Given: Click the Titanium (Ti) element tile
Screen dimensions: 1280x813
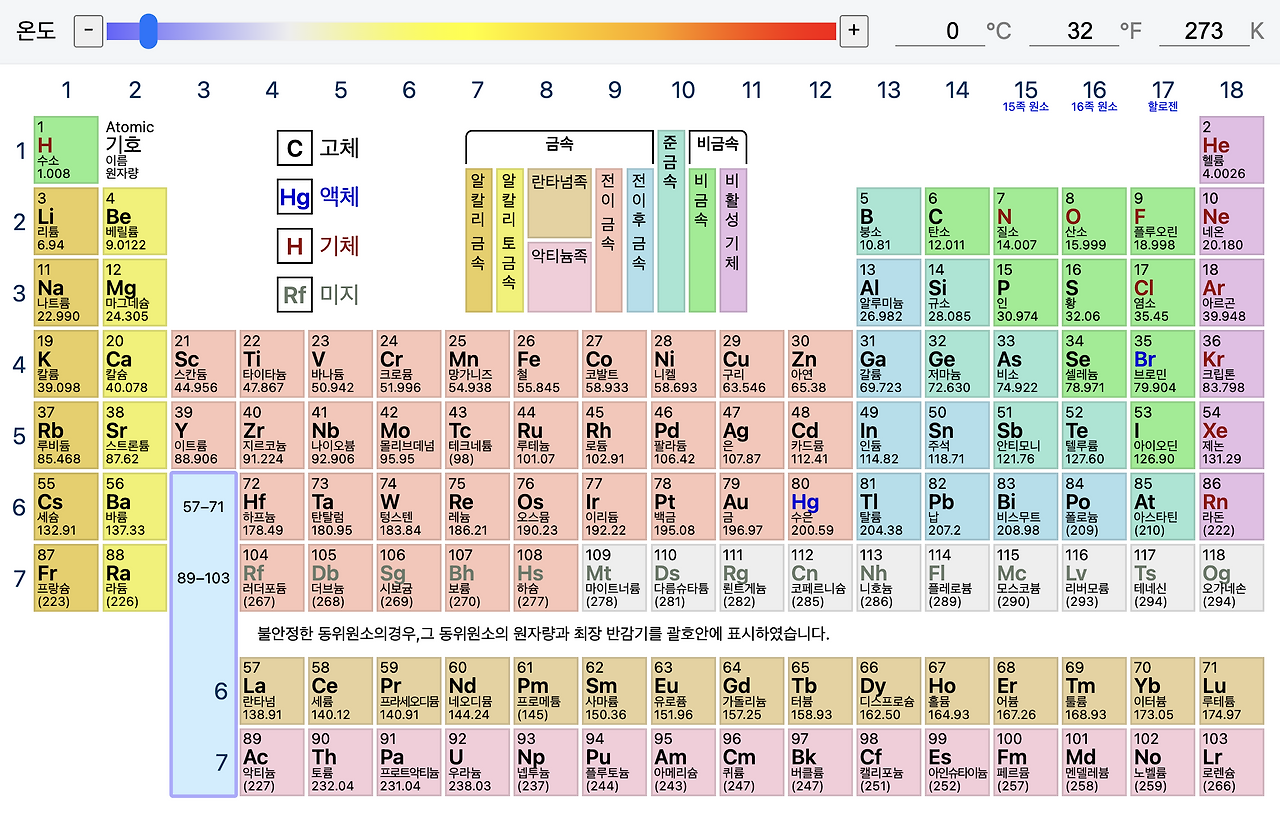Looking at the screenshot, I should point(272,365).
